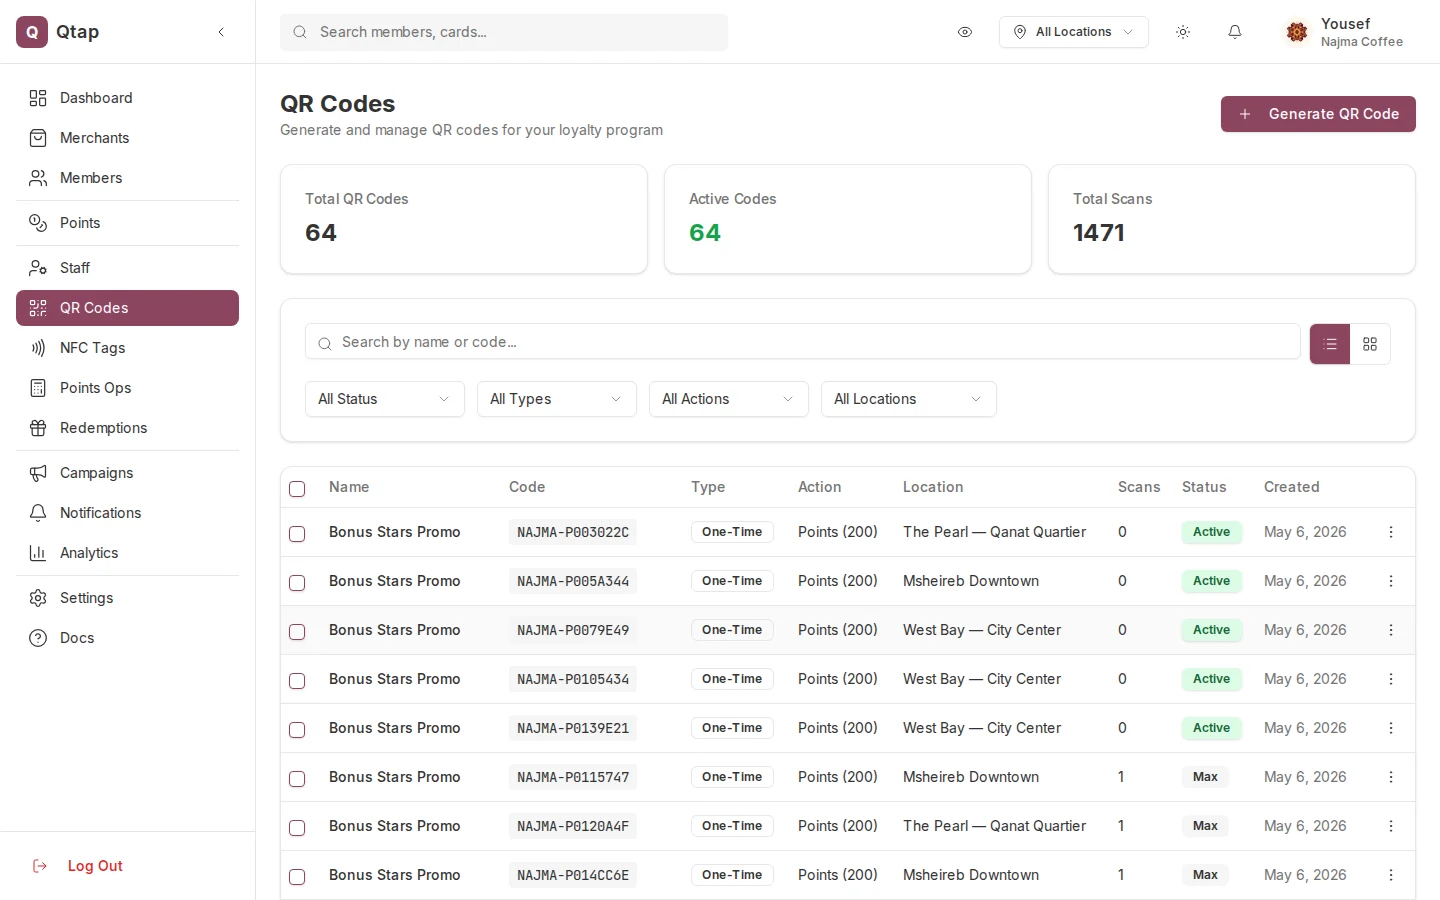Select all rows with header checkbox
1440x900 pixels.
pyautogui.click(x=297, y=488)
